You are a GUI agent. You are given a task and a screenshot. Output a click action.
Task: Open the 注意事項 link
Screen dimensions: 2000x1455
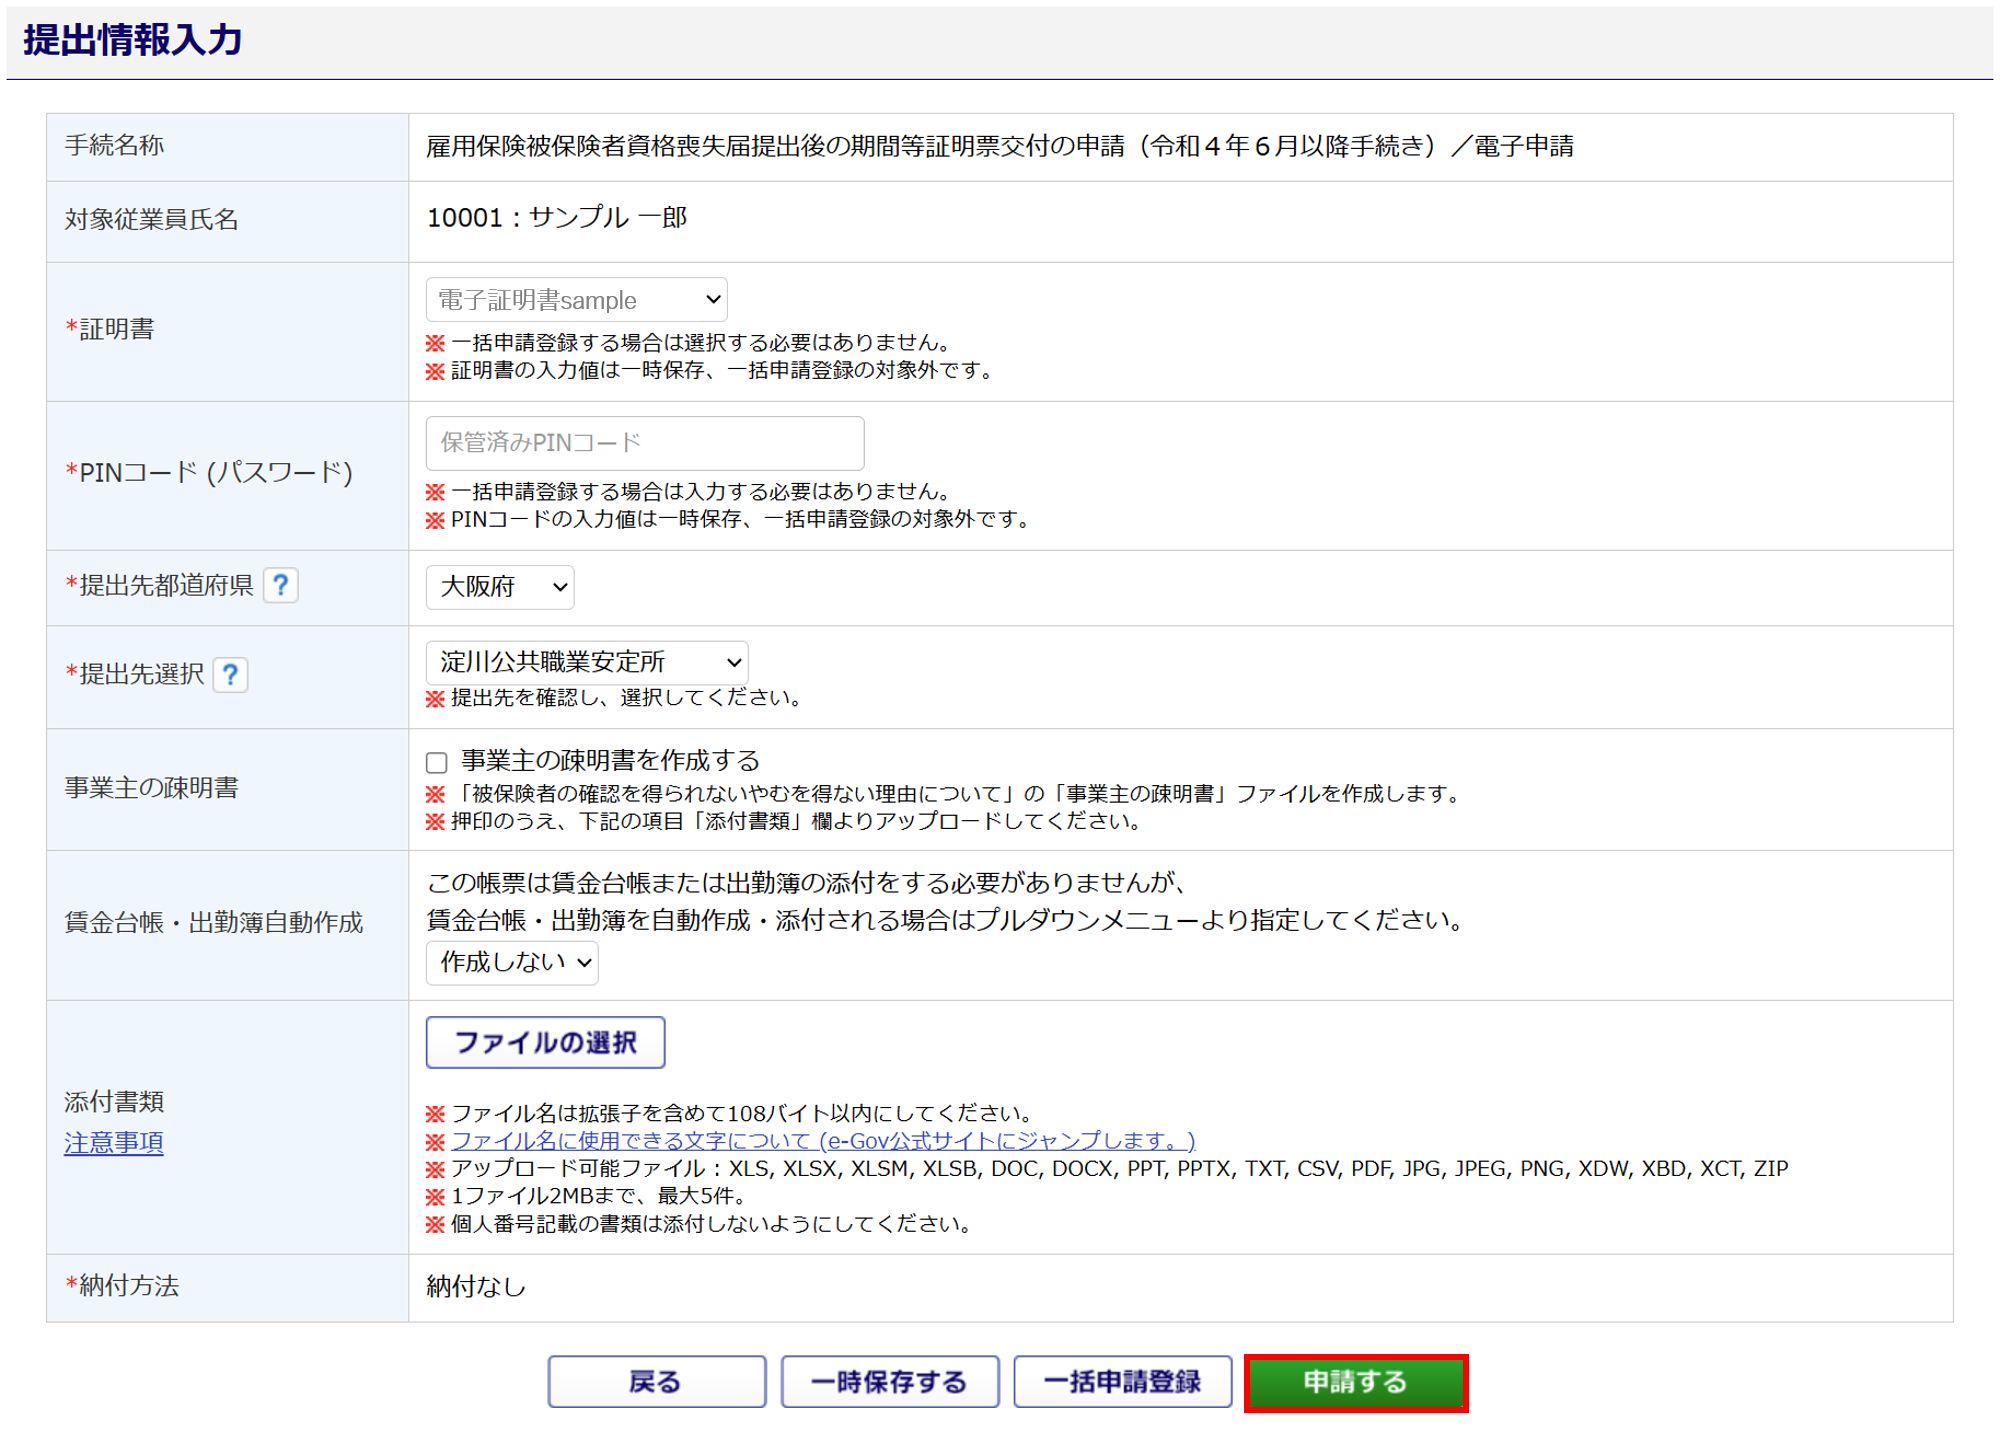click(114, 1142)
